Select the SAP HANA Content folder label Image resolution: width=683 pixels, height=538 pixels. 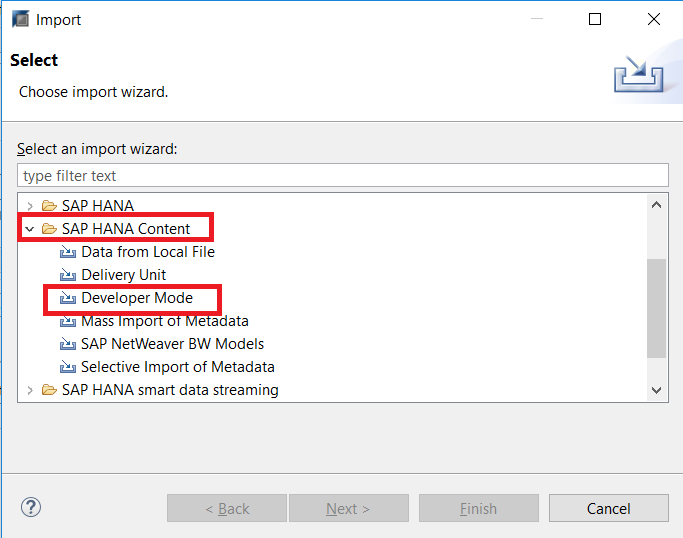[x=126, y=229]
